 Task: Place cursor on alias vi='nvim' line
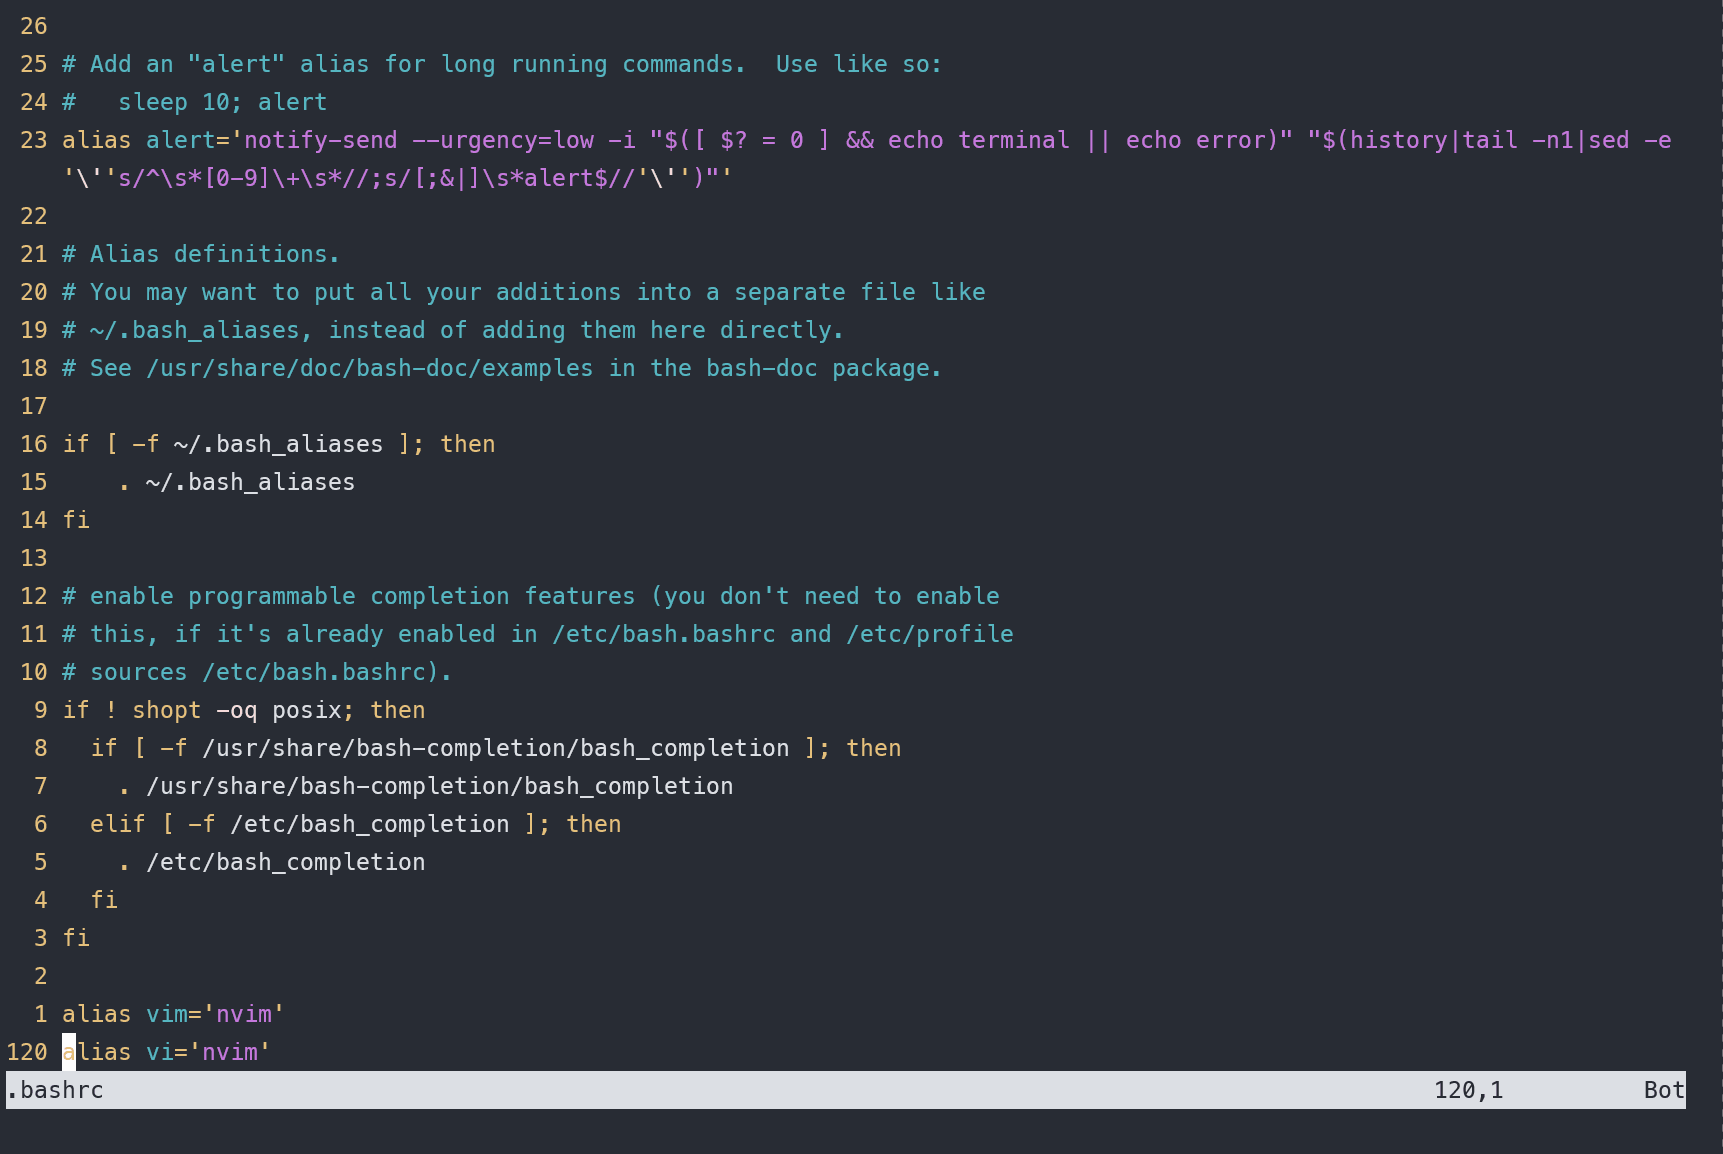[166, 1052]
